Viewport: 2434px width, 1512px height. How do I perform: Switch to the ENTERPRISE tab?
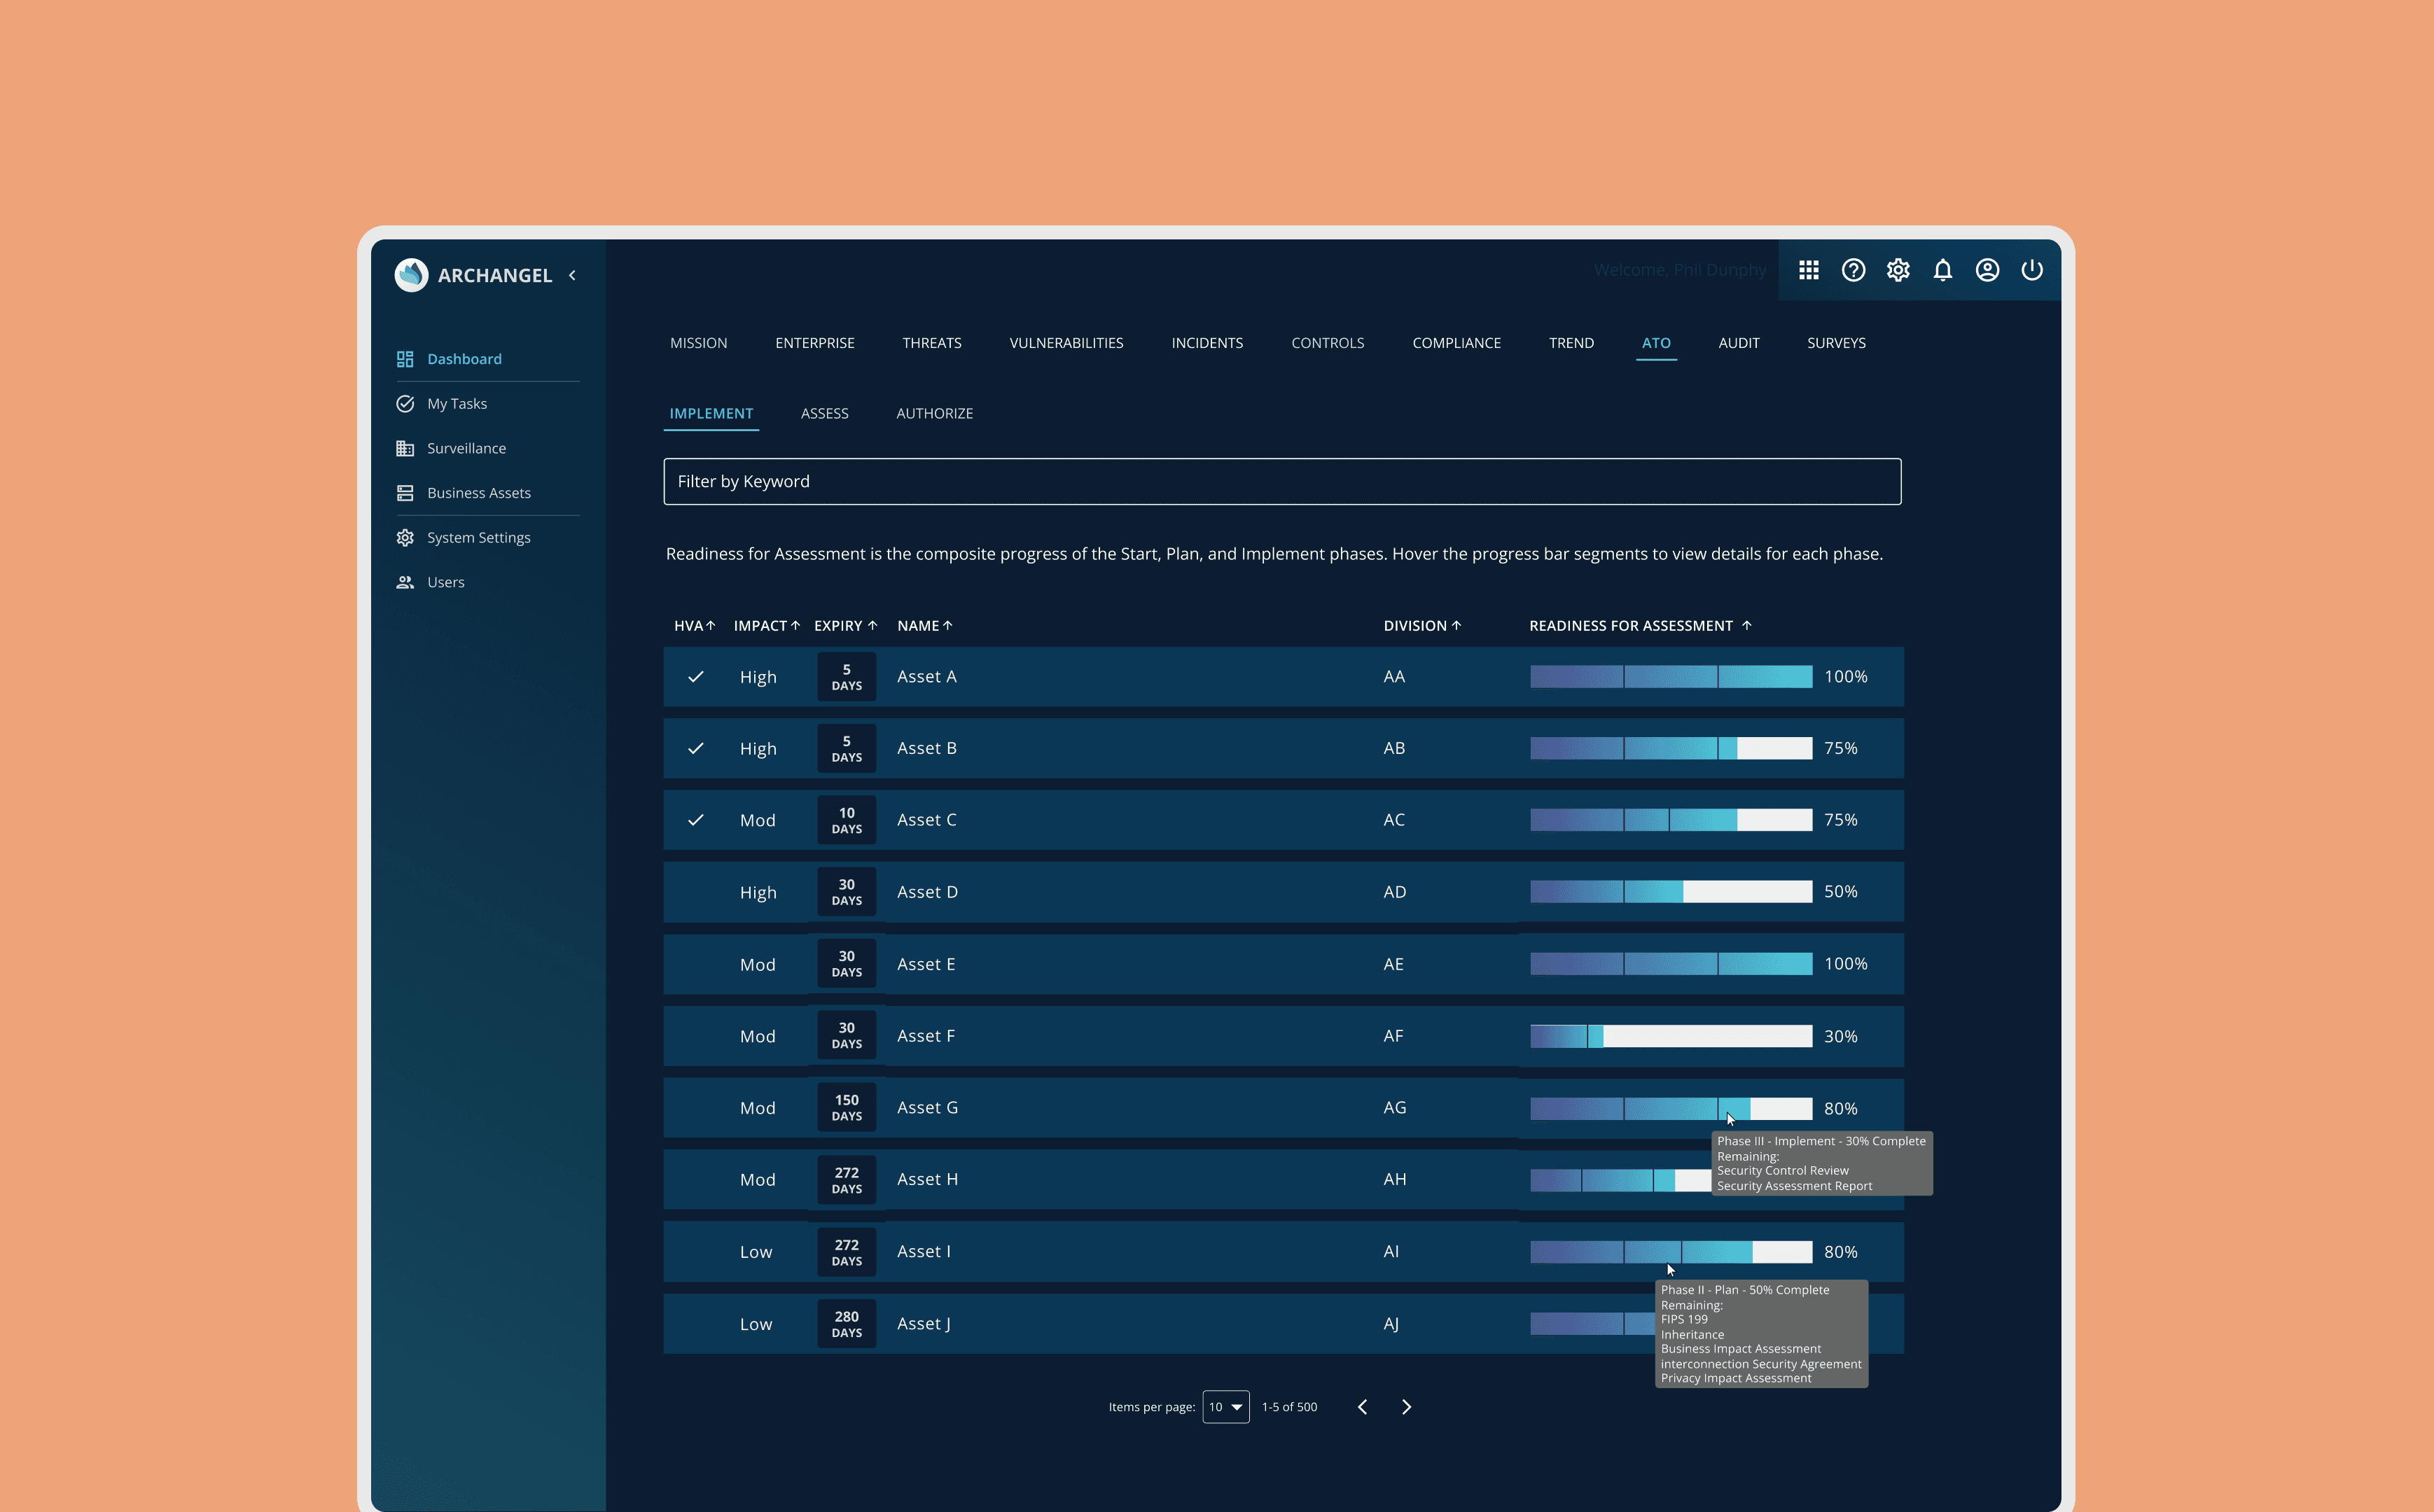[814, 343]
